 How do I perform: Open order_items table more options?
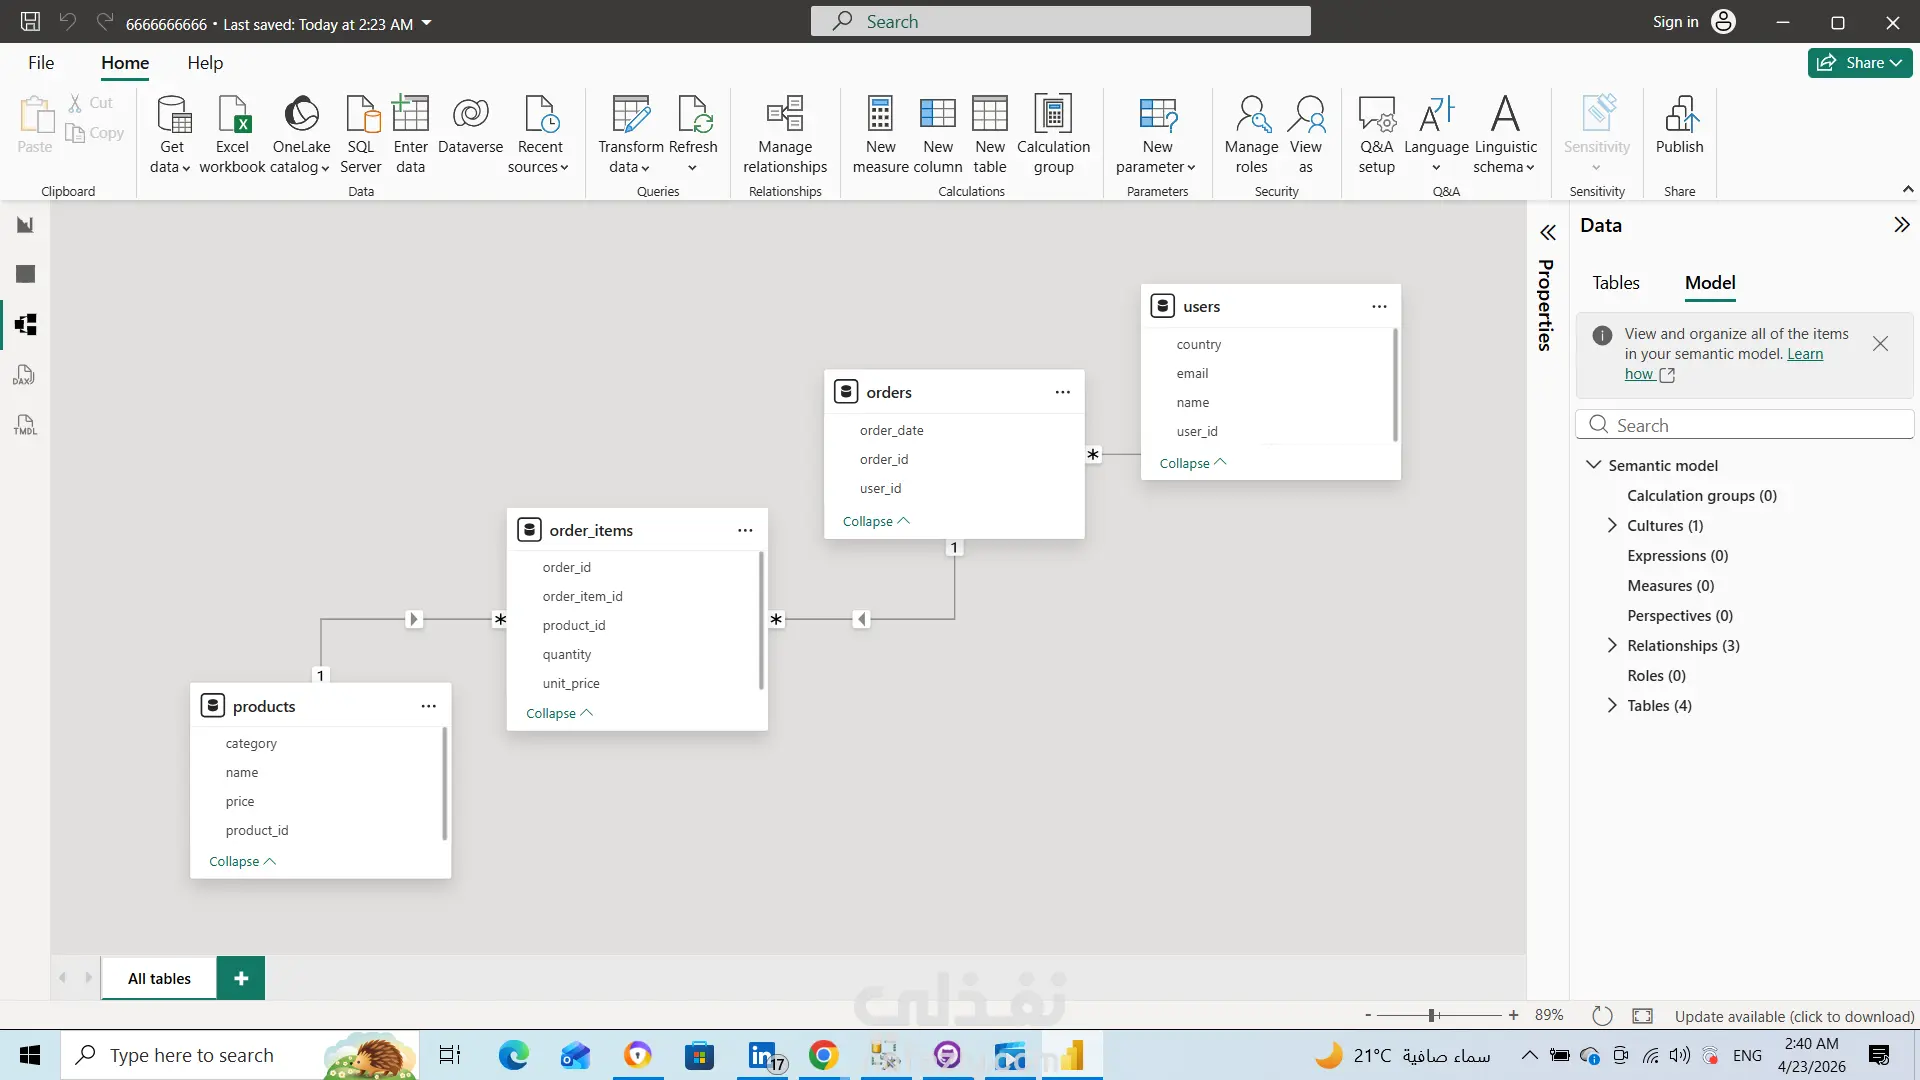coord(745,531)
